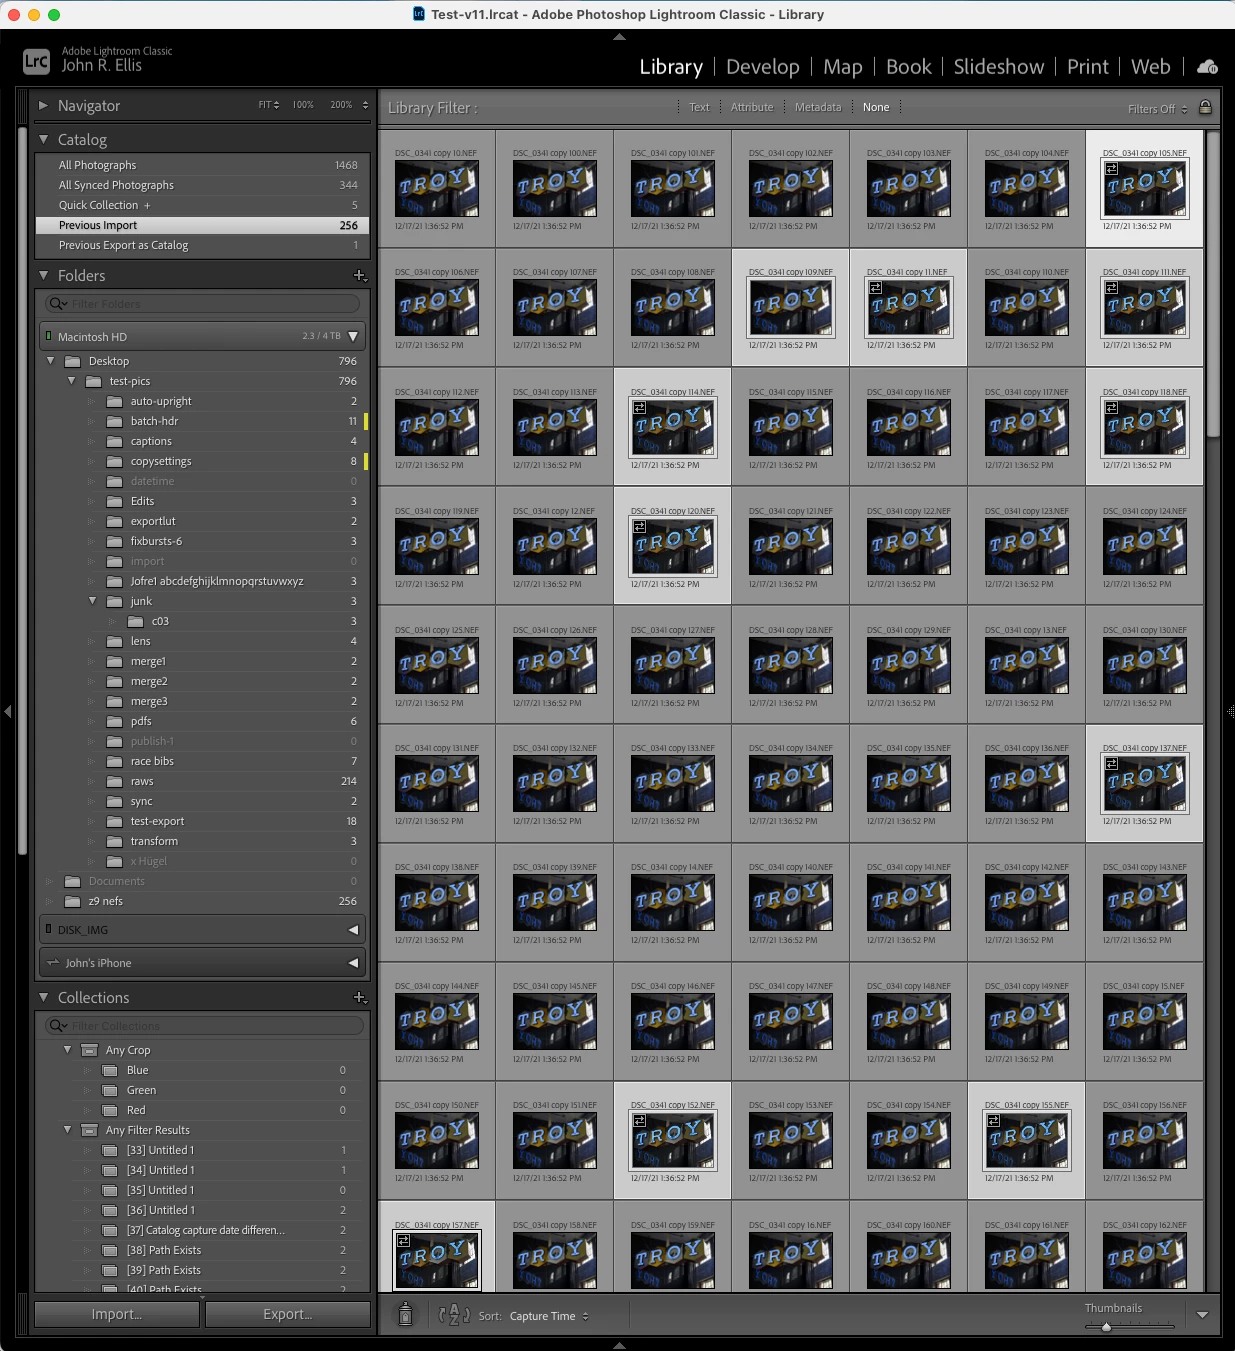Image resolution: width=1235 pixels, height=1351 pixels.
Task: Click the Lrc identity plate logo
Action: 36,61
